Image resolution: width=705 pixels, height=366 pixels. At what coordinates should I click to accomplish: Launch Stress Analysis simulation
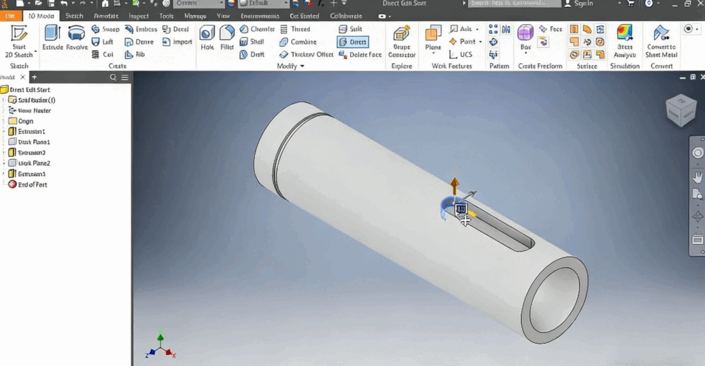pos(625,42)
